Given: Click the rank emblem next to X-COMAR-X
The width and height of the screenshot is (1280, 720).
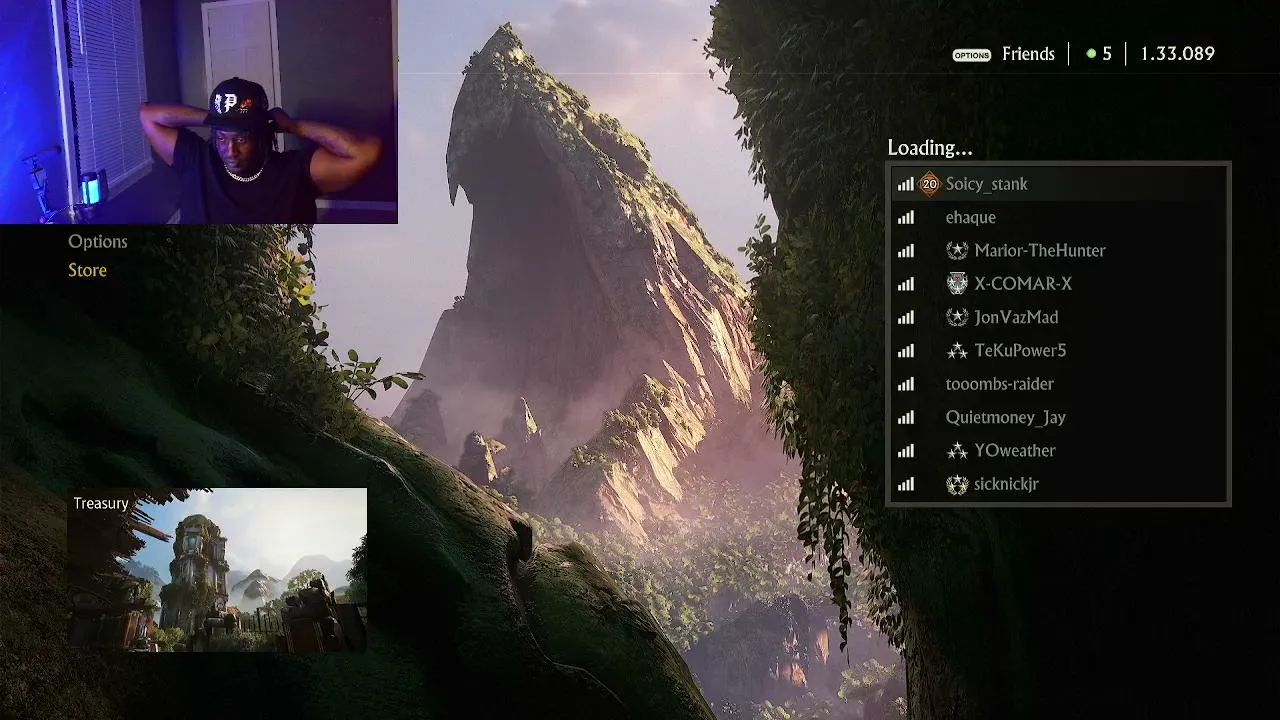Looking at the screenshot, I should (957, 284).
